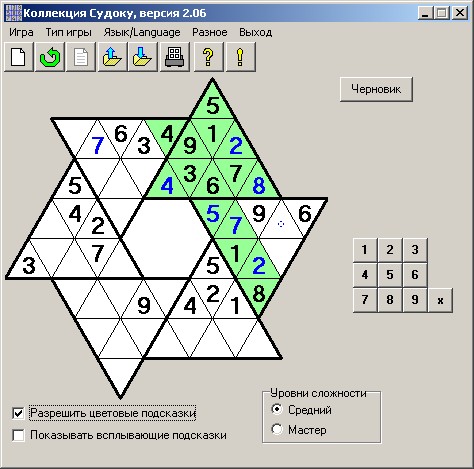The image size is (474, 469).
Task: Open the Тип игры menu
Action: point(68,32)
